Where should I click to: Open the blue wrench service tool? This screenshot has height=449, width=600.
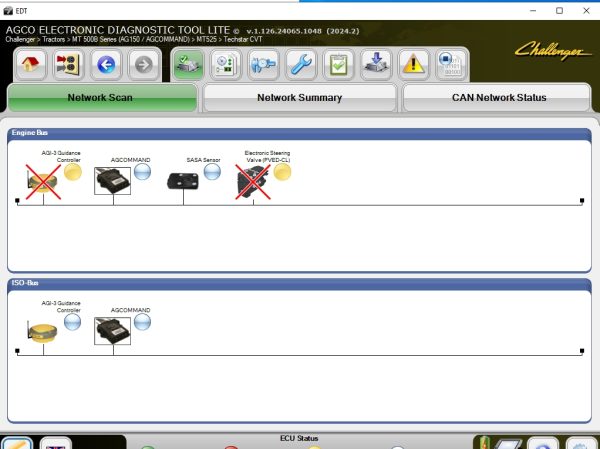301,65
